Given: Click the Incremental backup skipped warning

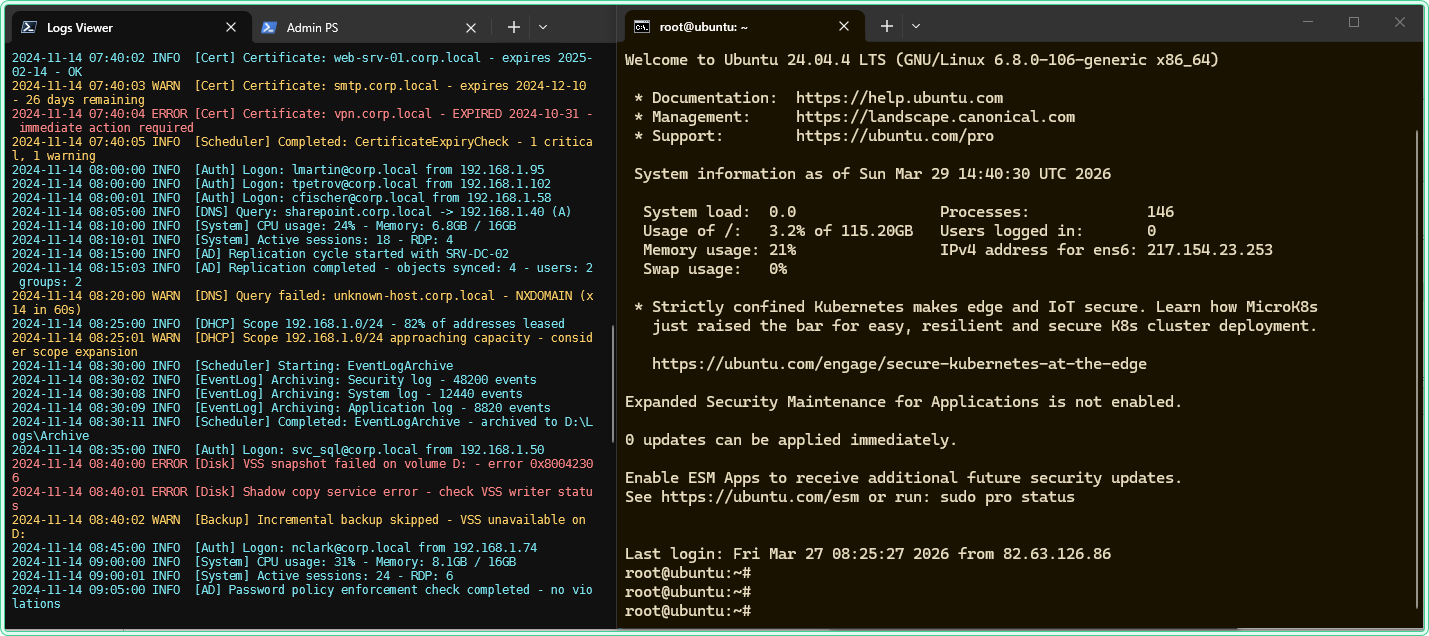Looking at the screenshot, I should click(299, 527).
